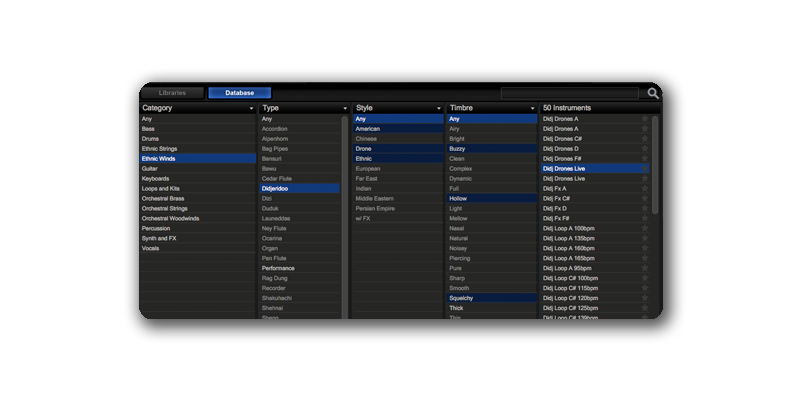The height and width of the screenshot is (400, 800).
Task: Favorite the Didj Loop A 100bpm star
Action: pyautogui.click(x=645, y=228)
